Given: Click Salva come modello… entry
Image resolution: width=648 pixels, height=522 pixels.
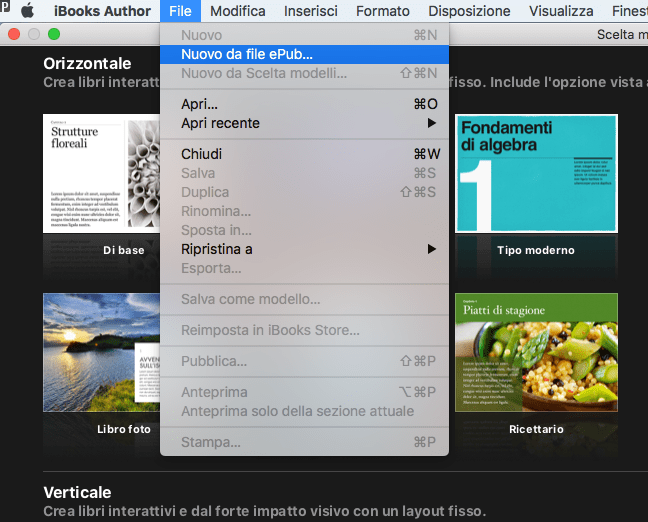Looking at the screenshot, I should (x=304, y=299).
